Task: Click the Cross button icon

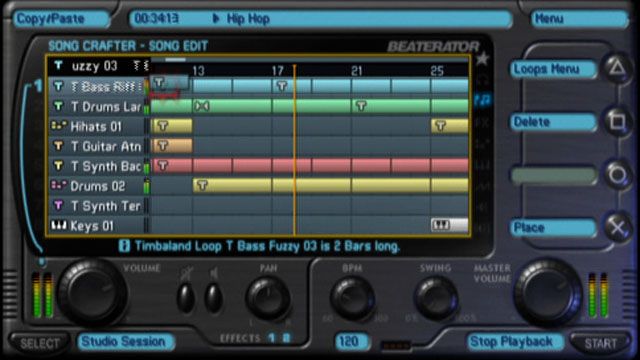Action: [617, 227]
